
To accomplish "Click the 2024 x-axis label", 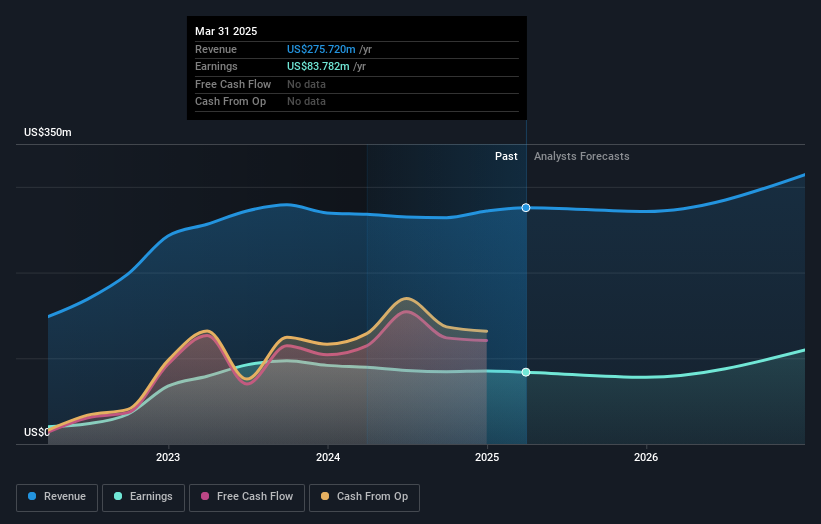I will [x=328, y=457].
